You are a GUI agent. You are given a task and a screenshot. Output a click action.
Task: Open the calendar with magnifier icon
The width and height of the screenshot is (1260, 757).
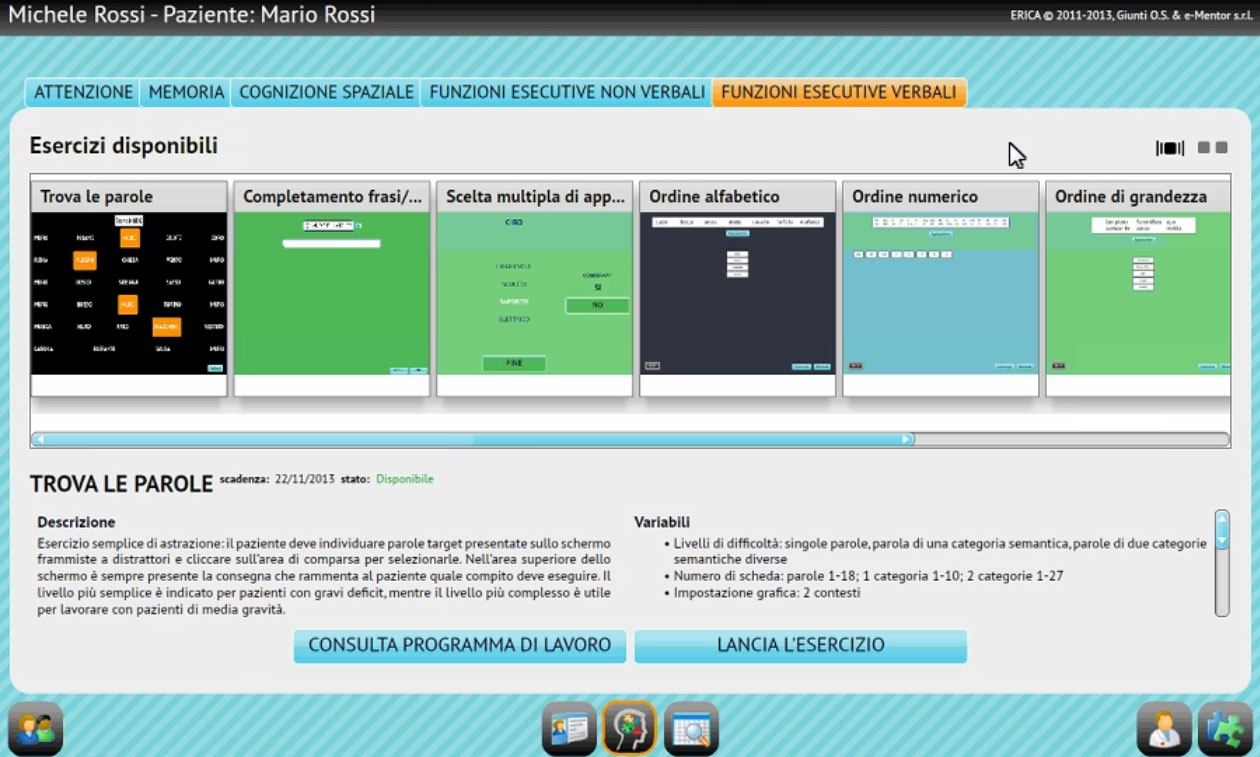click(691, 728)
